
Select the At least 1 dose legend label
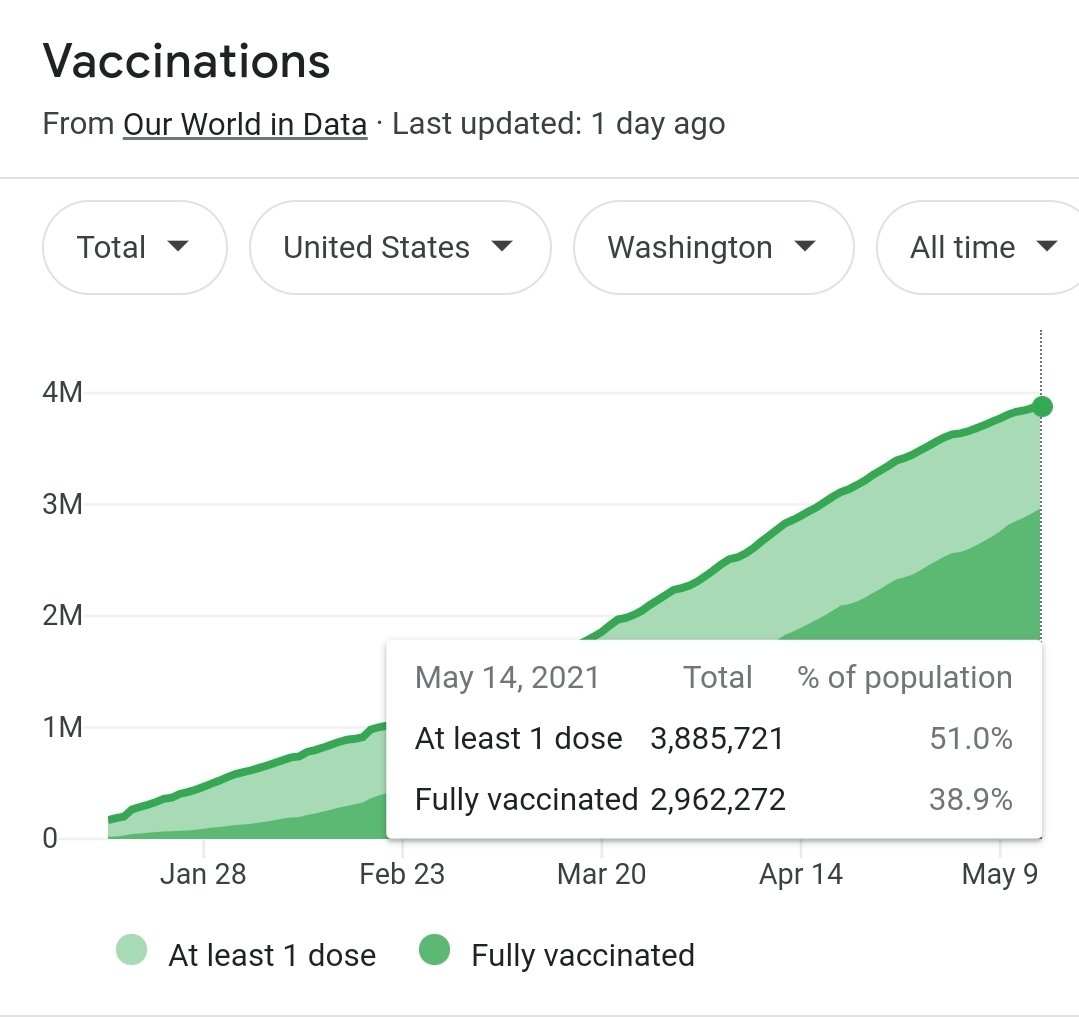[273, 955]
